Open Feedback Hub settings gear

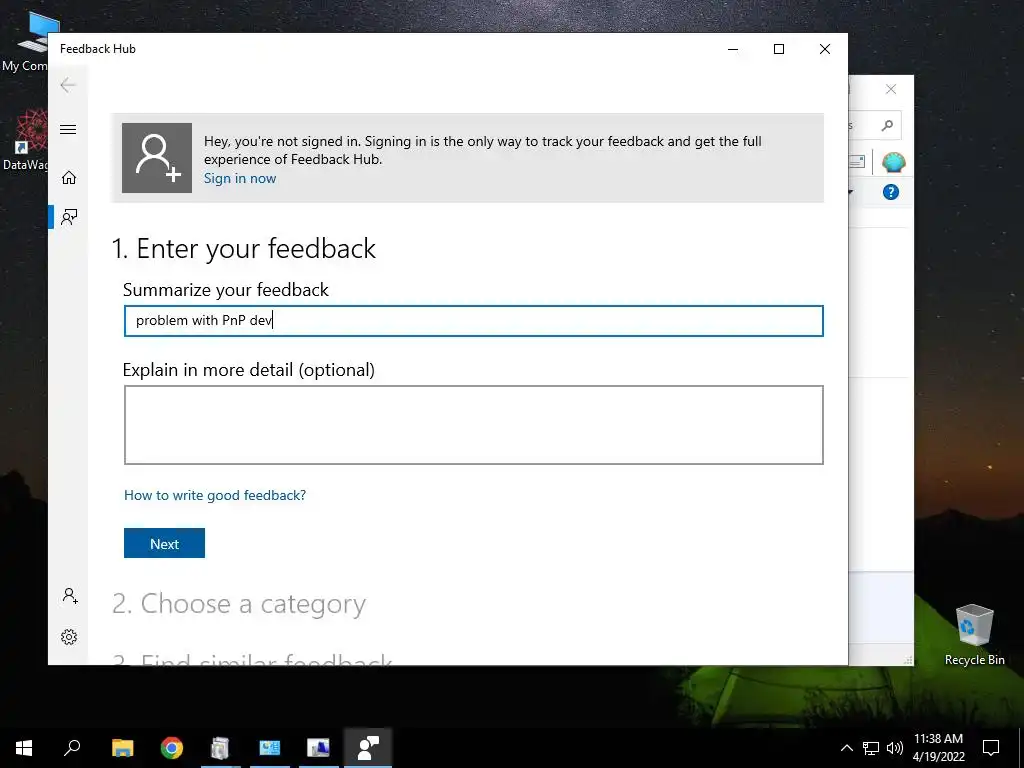click(69, 637)
